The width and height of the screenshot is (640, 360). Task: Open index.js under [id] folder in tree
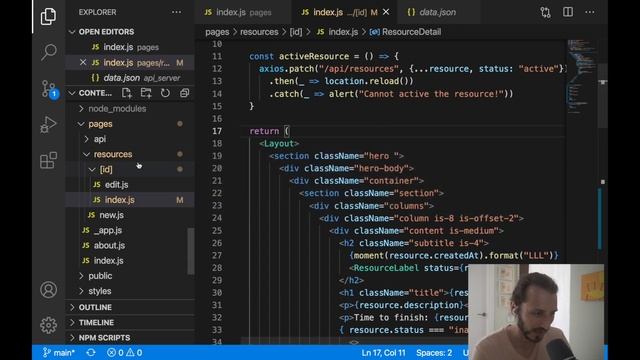[119, 200]
